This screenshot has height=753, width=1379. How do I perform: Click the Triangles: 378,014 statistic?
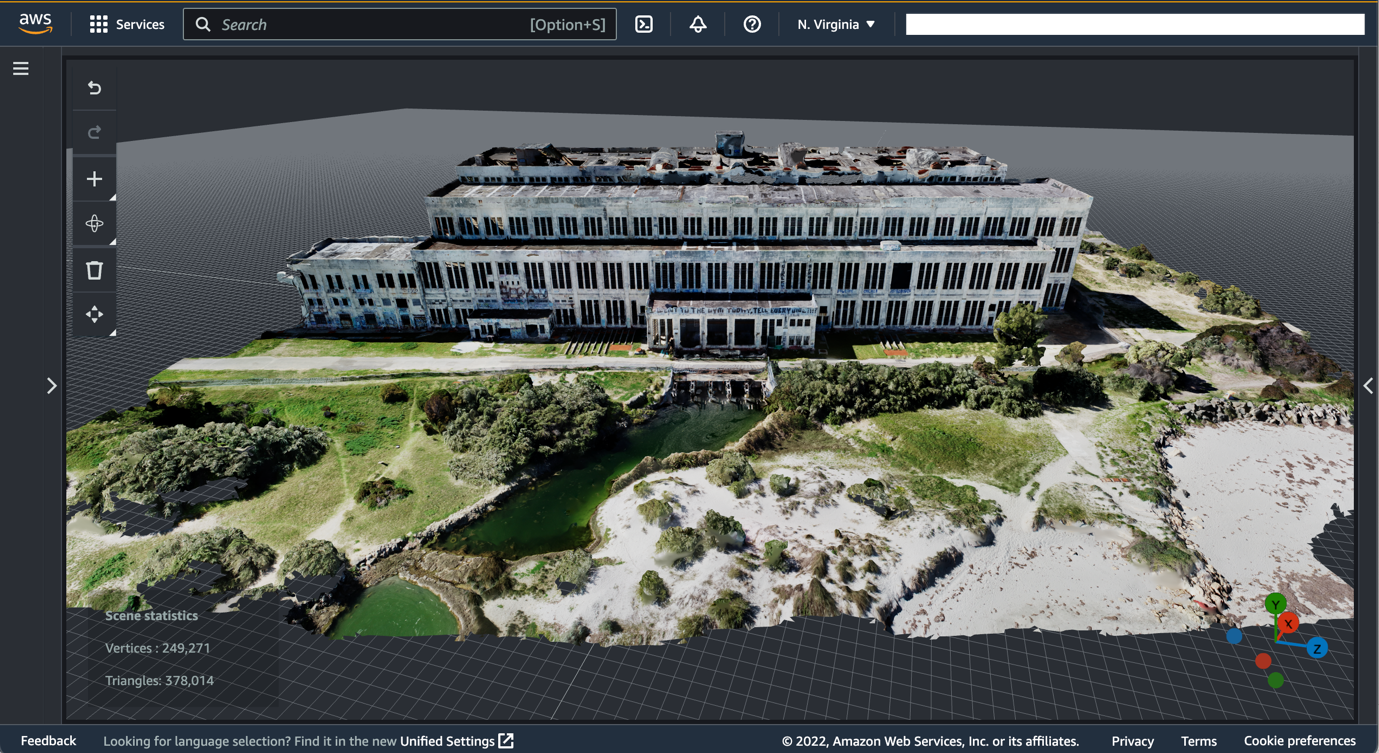(159, 680)
